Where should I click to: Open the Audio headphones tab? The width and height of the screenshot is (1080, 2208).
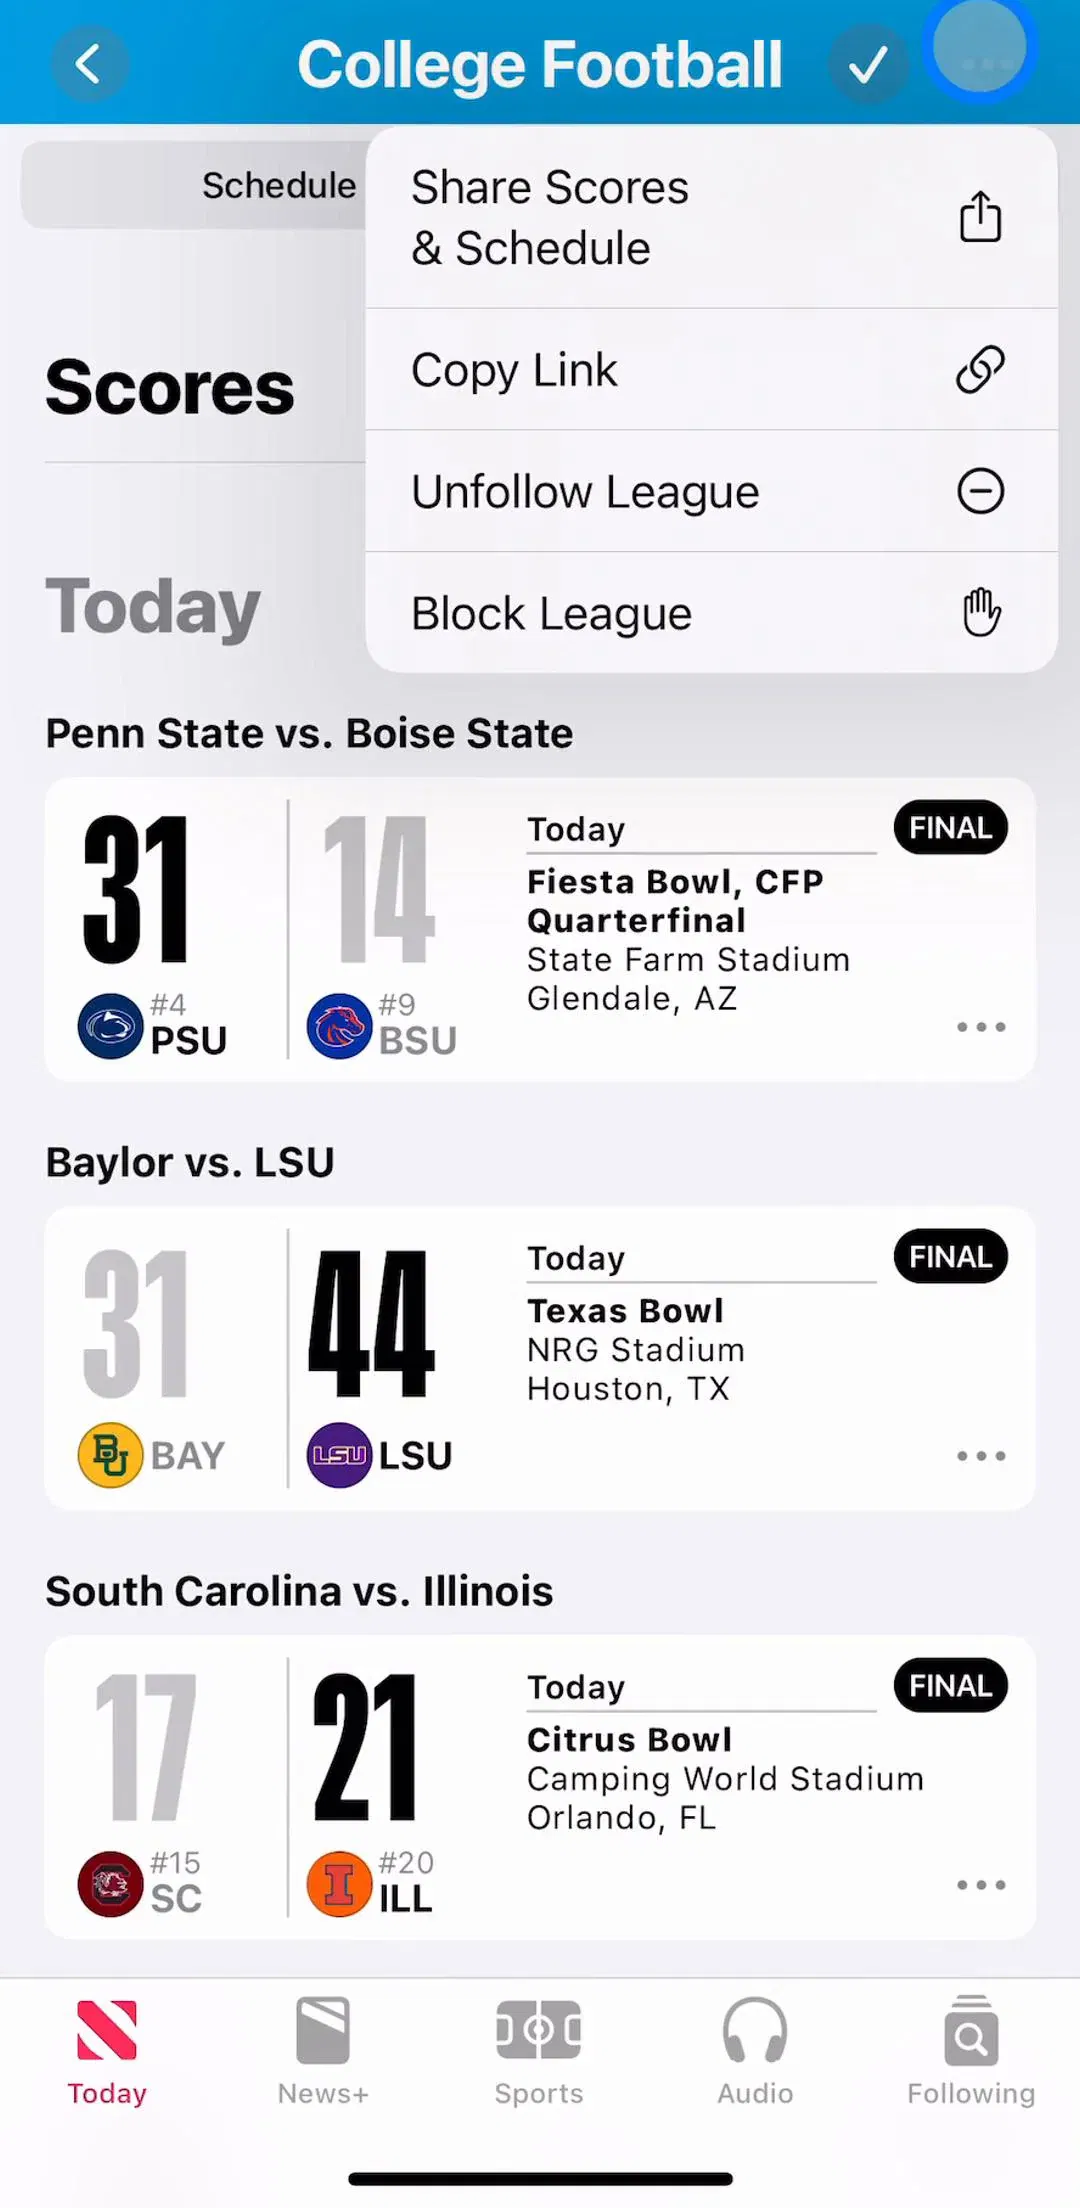(x=755, y=2052)
